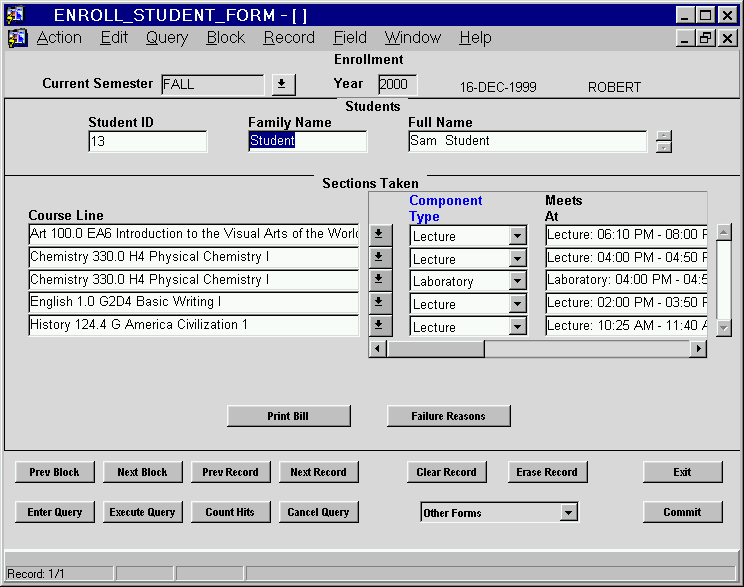Viewport: 744px width, 587px height.
Task: Expand Component Type dropdown for English row
Action: (517, 303)
